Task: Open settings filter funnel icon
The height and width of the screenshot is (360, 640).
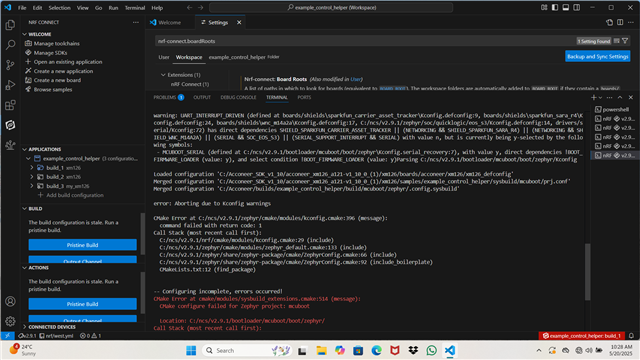Action: [x=625, y=41]
